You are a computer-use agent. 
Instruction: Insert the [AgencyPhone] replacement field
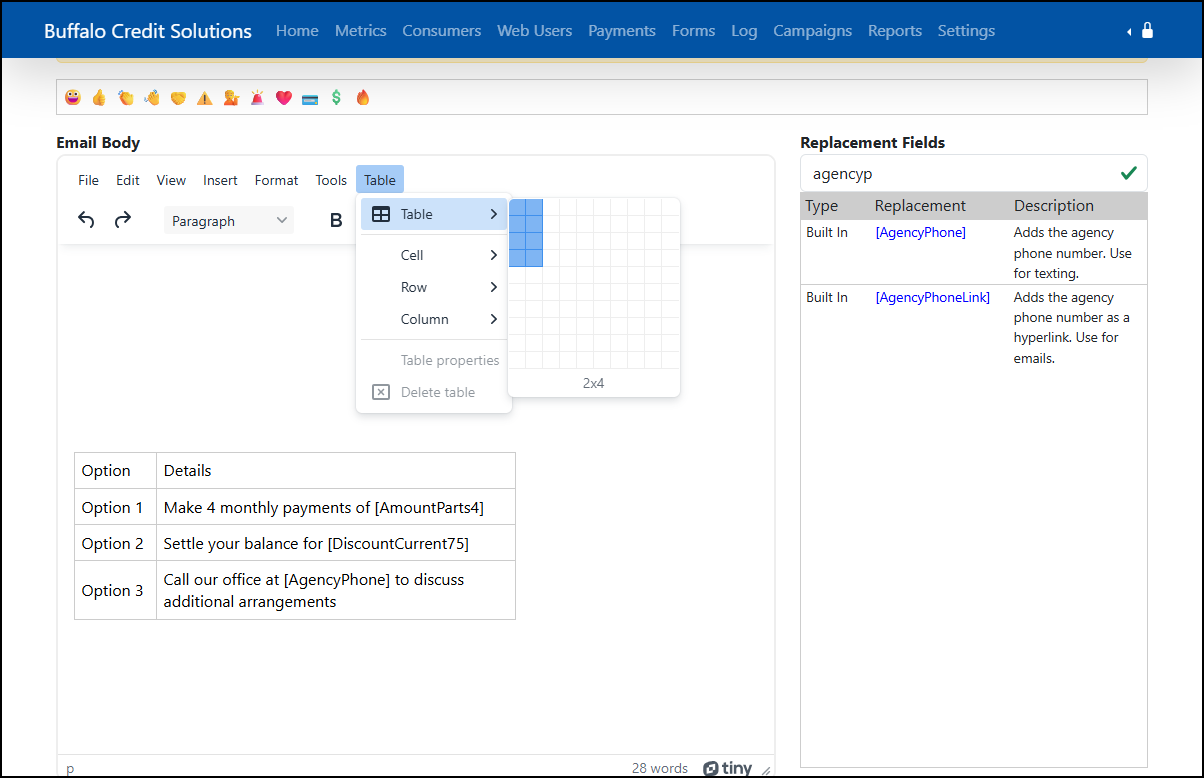(921, 232)
